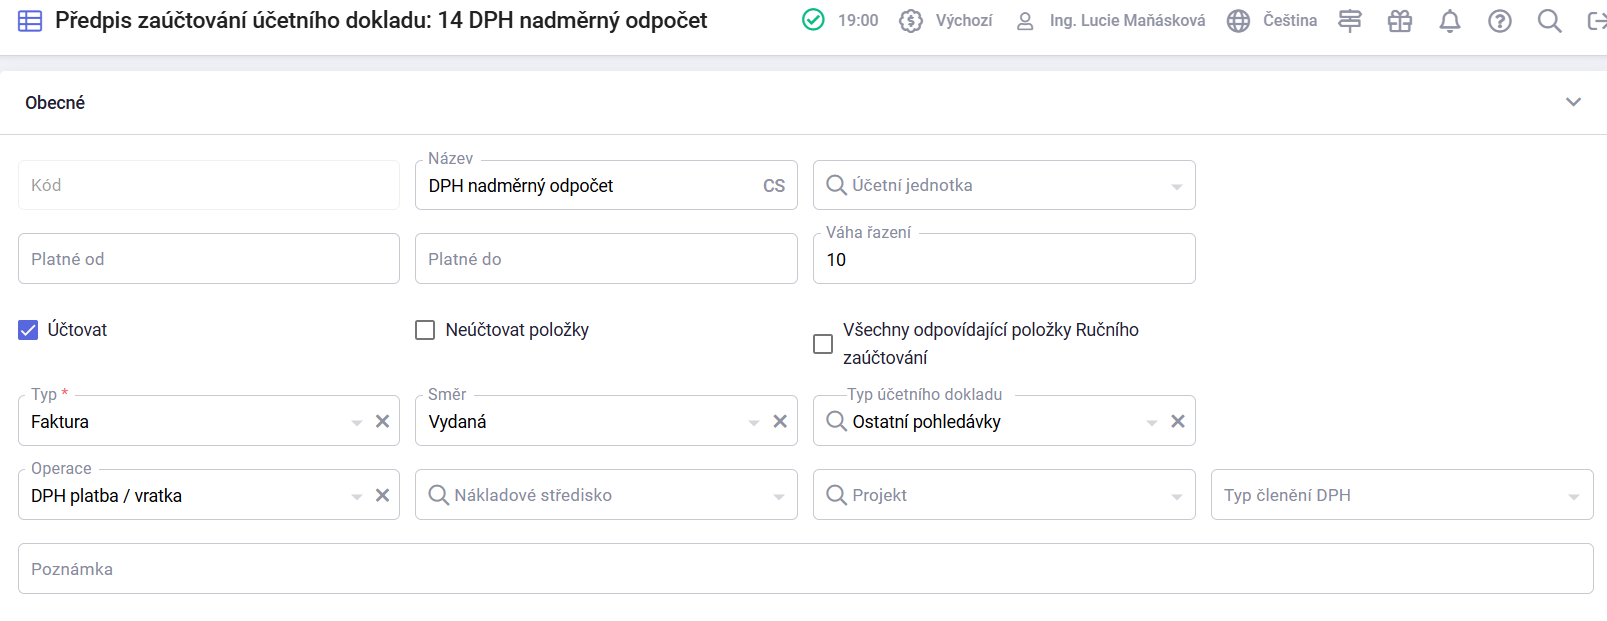The height and width of the screenshot is (621, 1607).
Task: Click the notifications bell icon
Action: 1449,21
